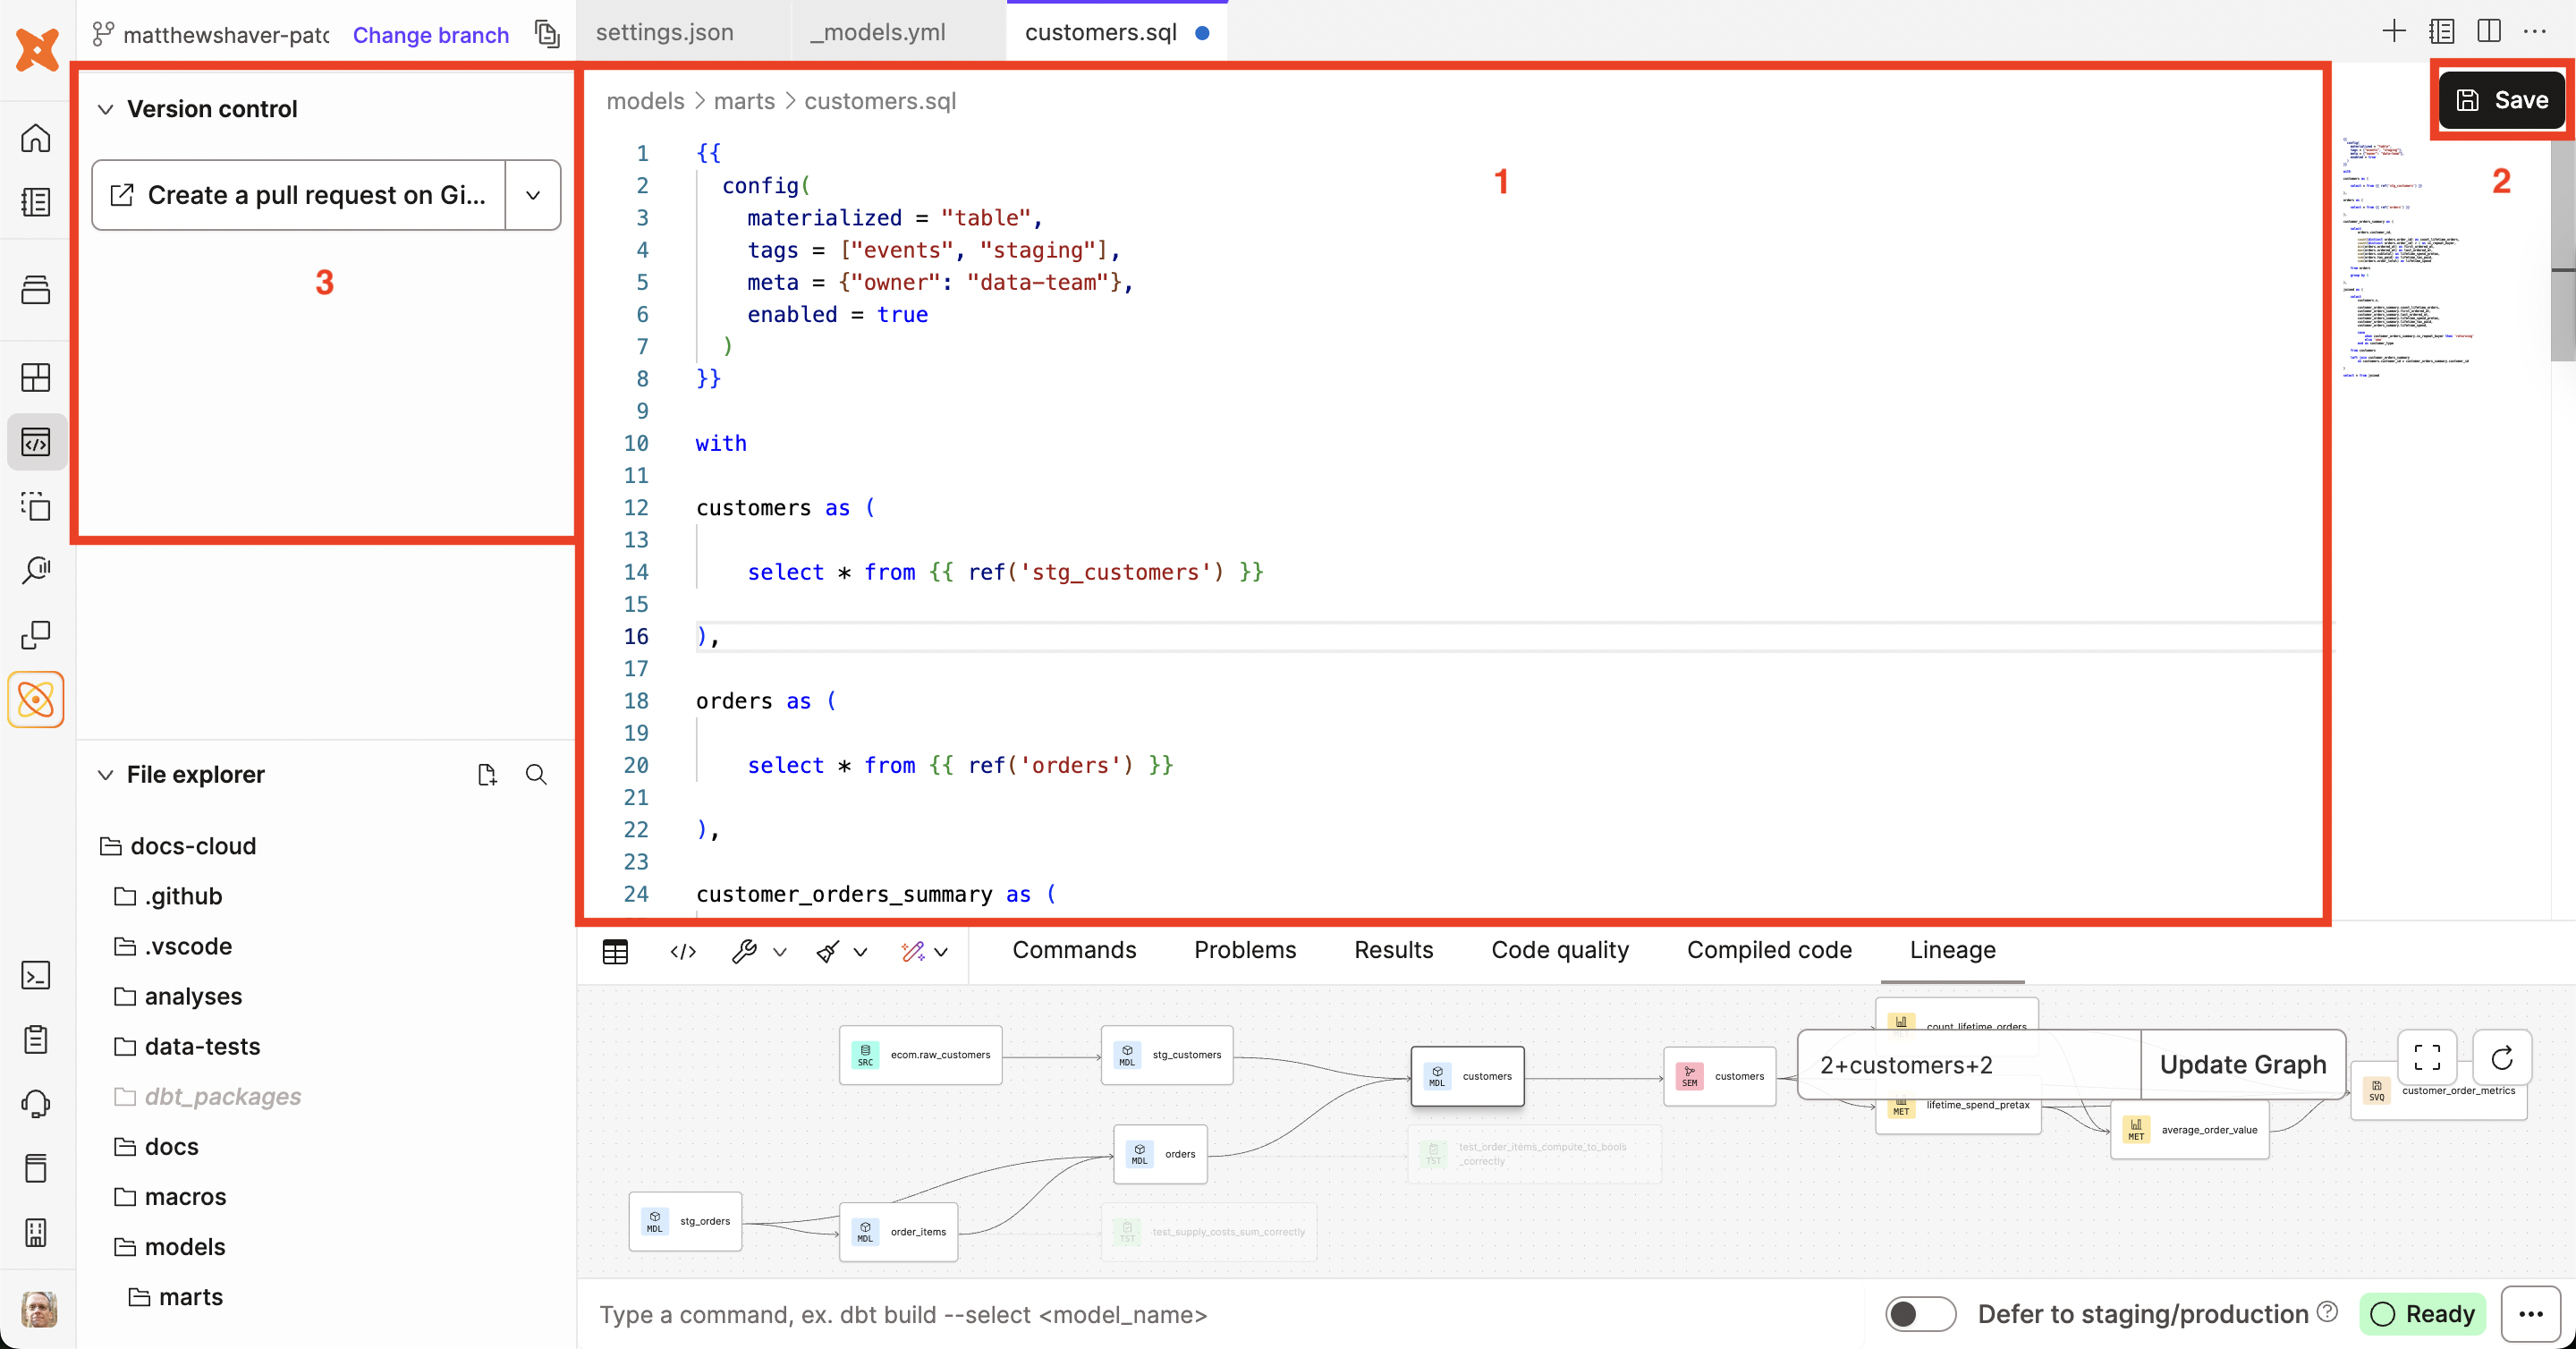The image size is (2576, 1349).
Task: Compile code with the </> icon
Action: coord(682,952)
